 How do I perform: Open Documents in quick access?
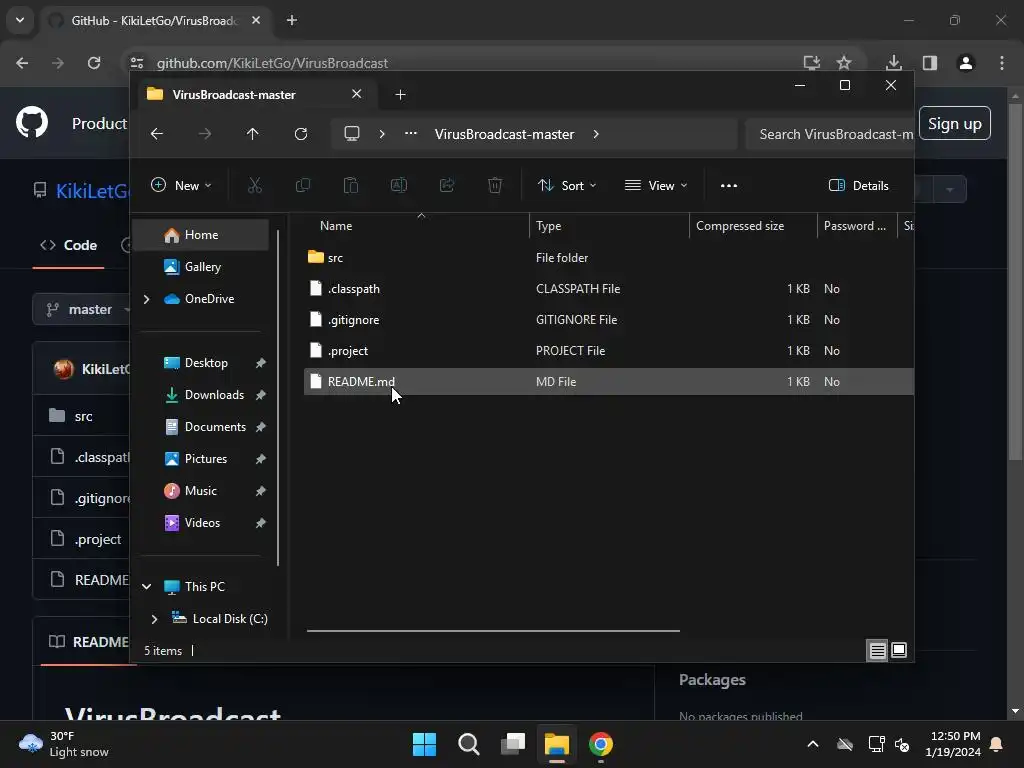click(201, 426)
